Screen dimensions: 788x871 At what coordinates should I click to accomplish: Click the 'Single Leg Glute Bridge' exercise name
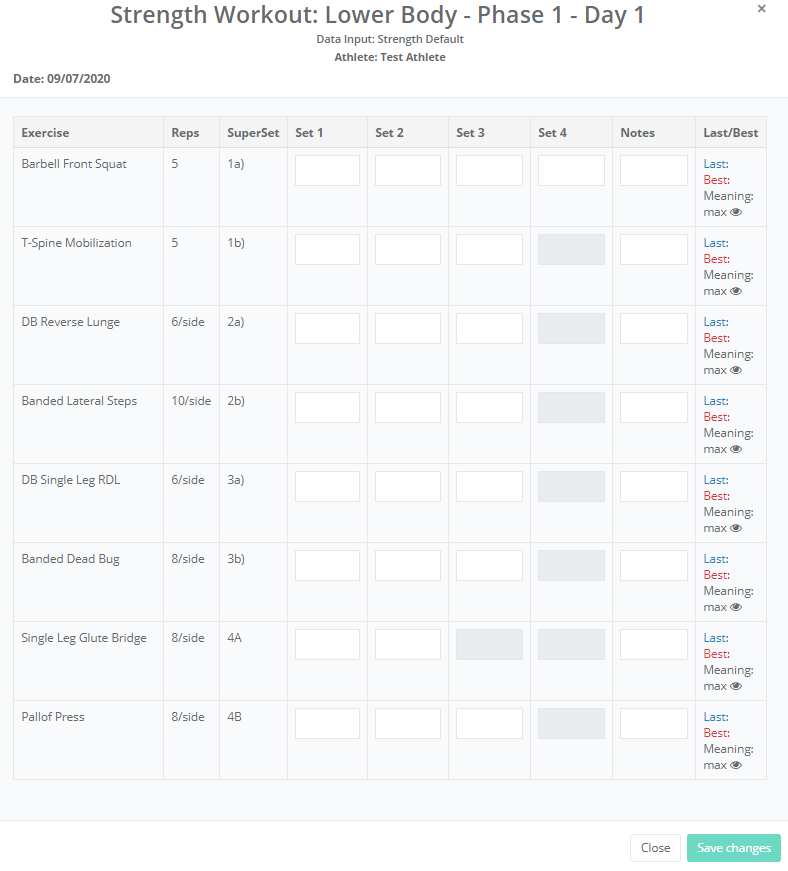84,638
